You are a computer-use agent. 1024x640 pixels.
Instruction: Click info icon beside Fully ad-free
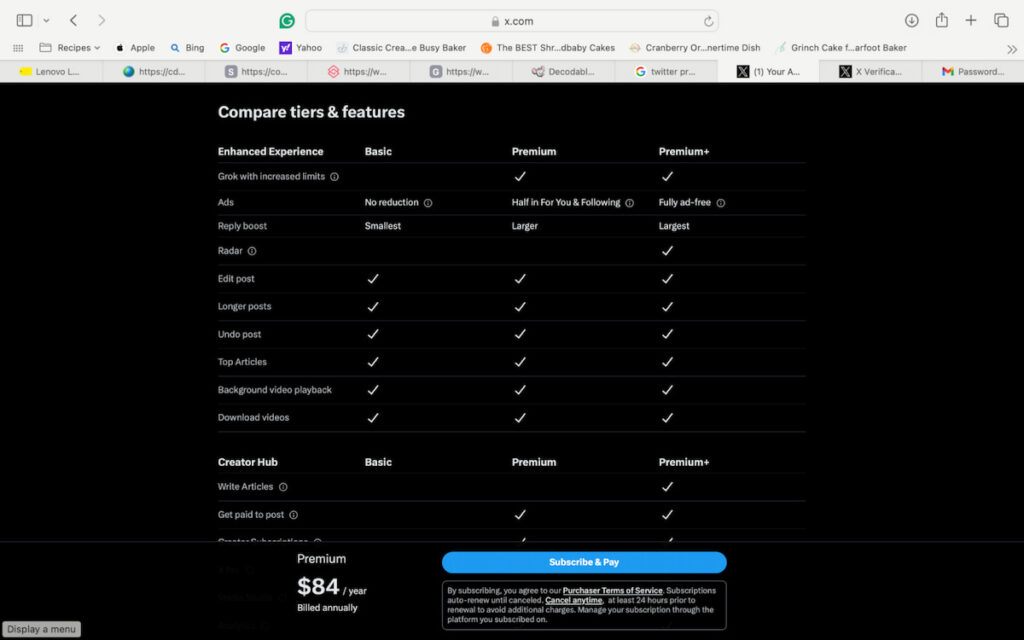(x=720, y=203)
